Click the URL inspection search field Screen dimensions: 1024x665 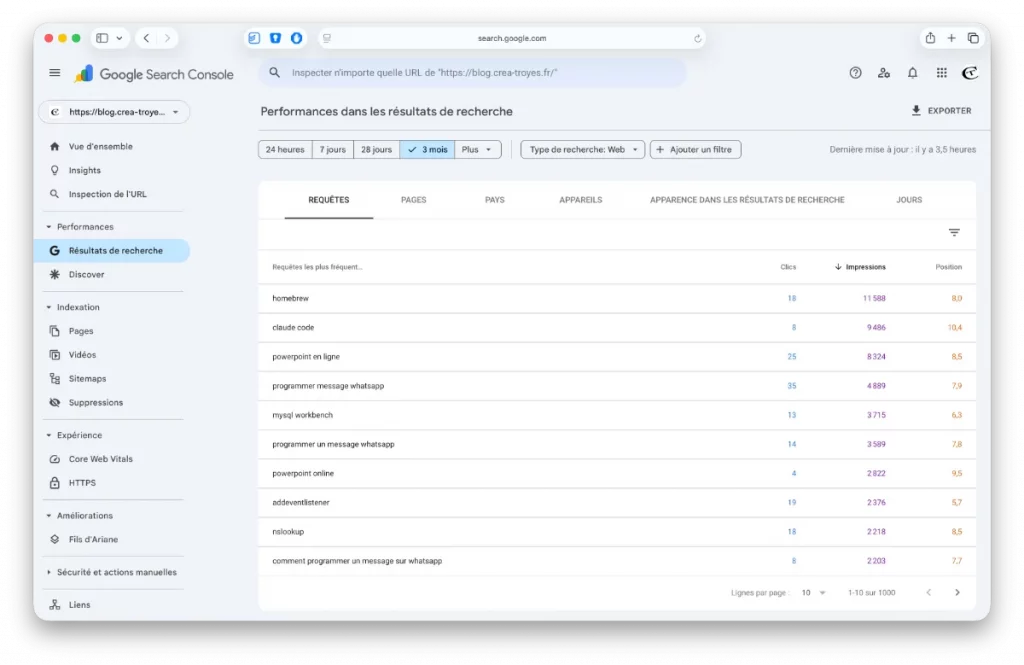coord(472,73)
